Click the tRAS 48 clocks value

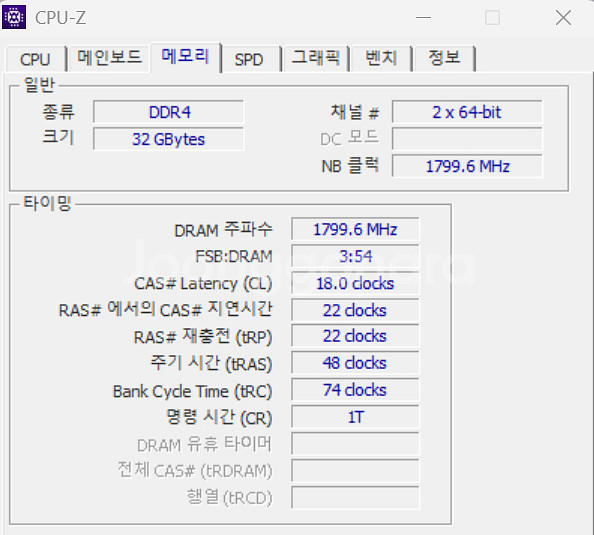click(355, 363)
